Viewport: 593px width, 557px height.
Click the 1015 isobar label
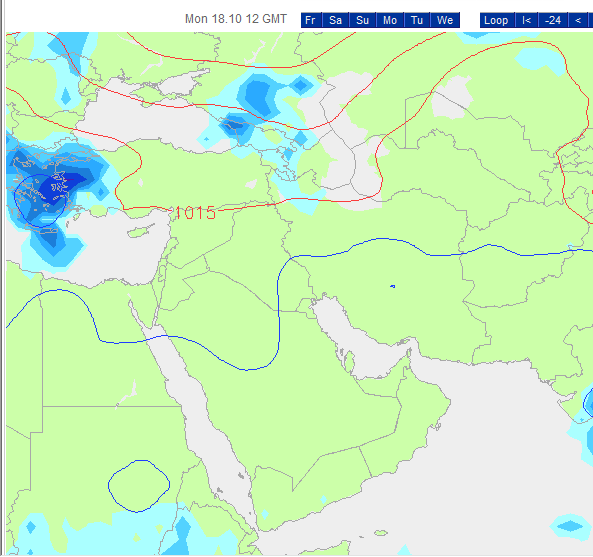click(x=195, y=213)
